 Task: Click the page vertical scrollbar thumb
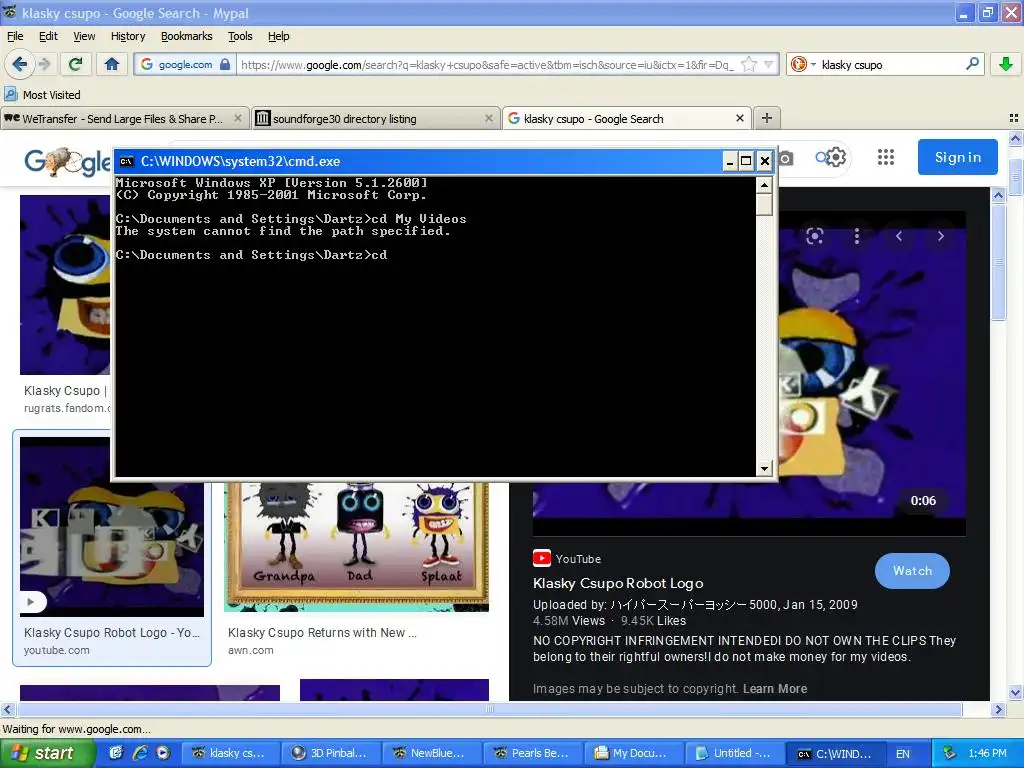1015,176
